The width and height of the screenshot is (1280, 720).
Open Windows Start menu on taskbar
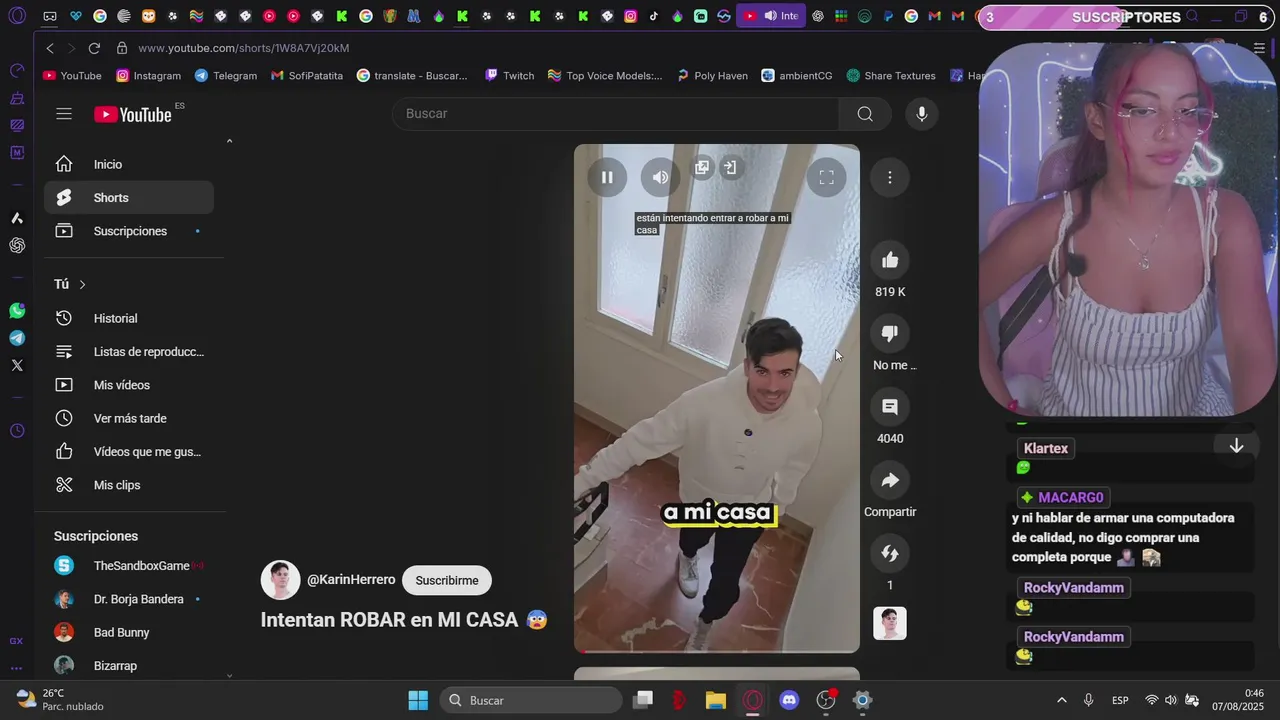click(418, 700)
